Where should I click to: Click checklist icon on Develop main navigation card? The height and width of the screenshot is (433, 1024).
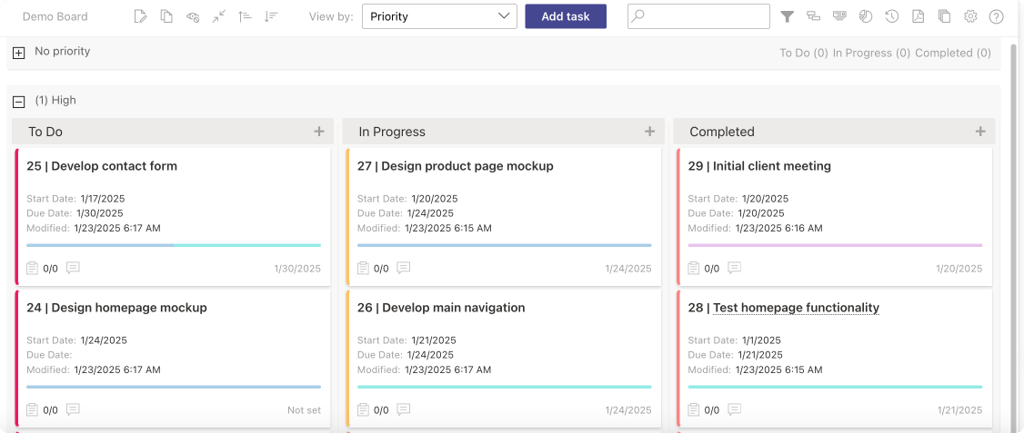point(363,409)
